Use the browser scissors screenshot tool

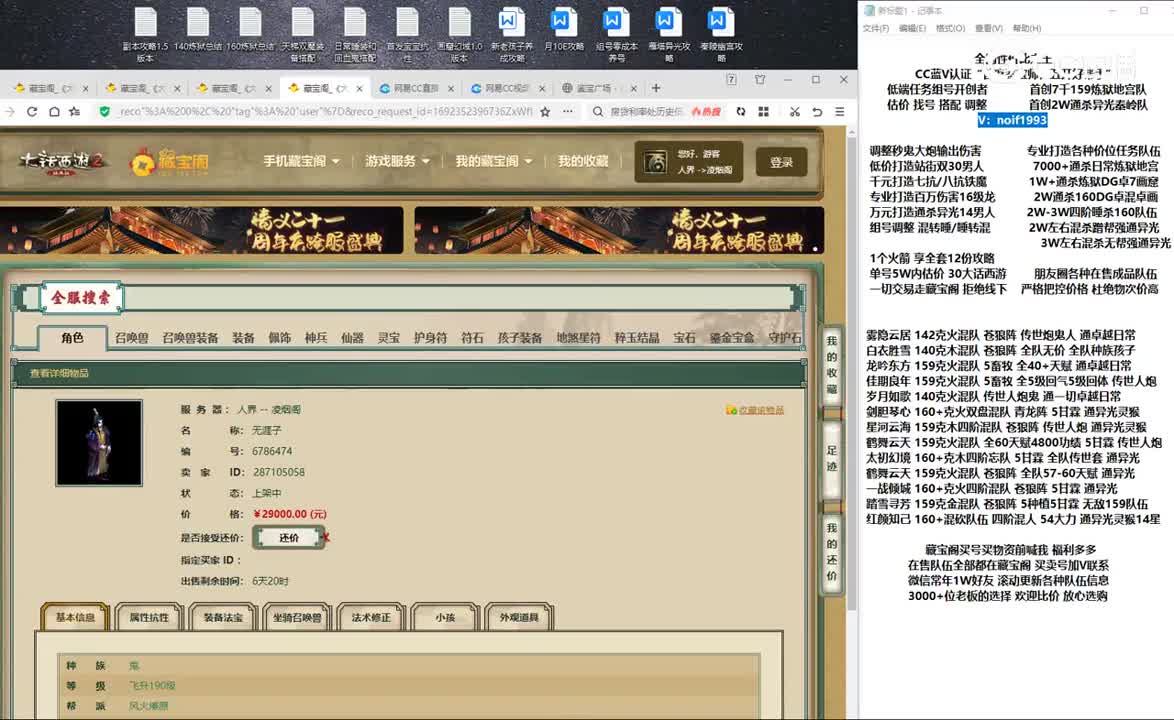794,112
